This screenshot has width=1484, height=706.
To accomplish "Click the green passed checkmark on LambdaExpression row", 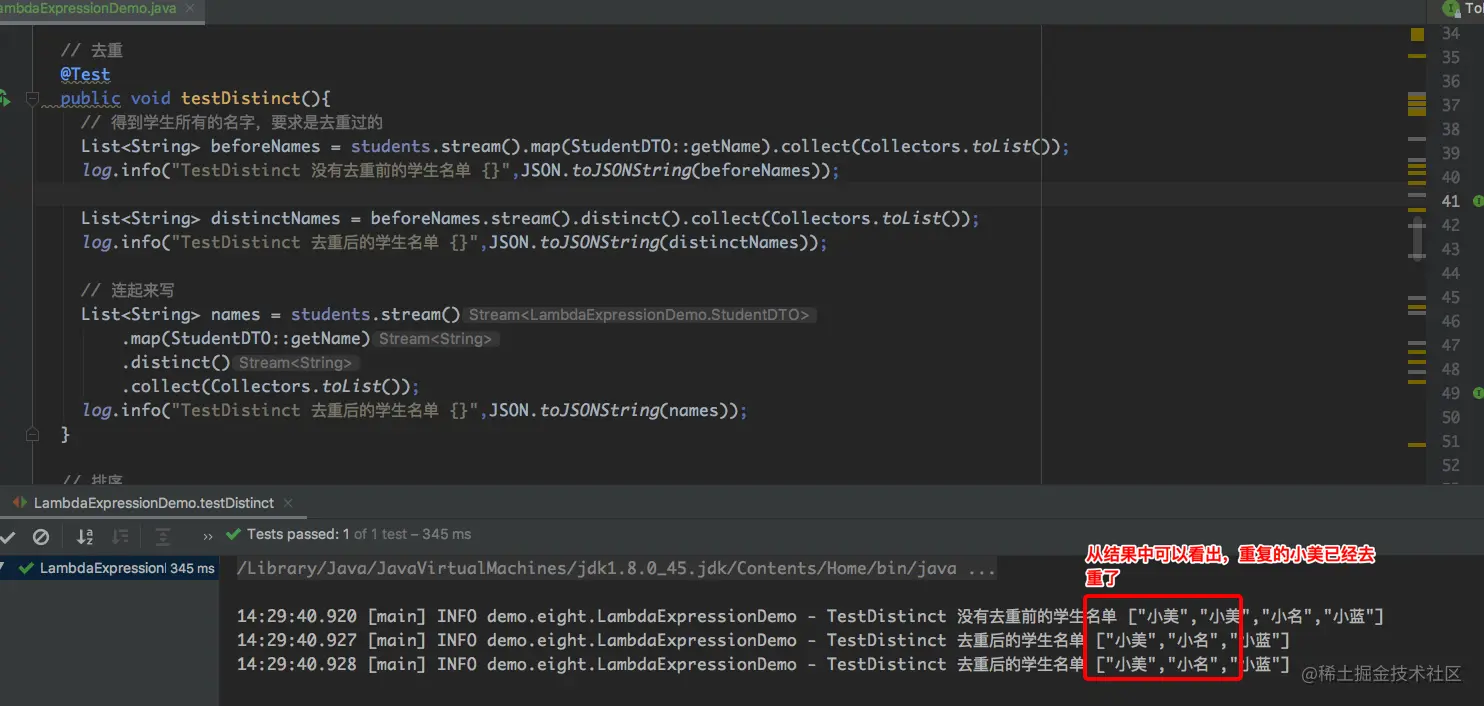I will 27,568.
